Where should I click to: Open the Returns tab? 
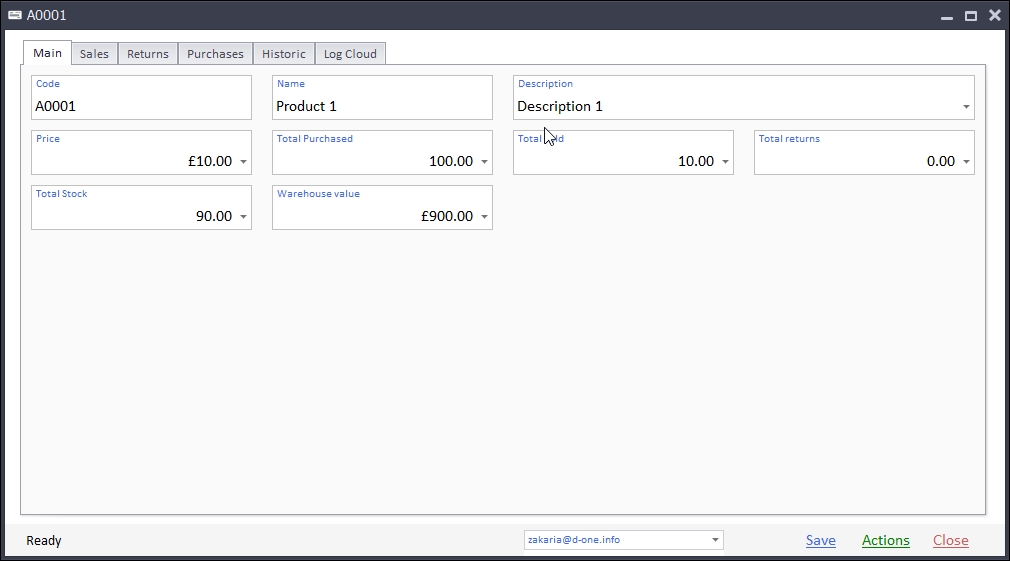(148, 54)
